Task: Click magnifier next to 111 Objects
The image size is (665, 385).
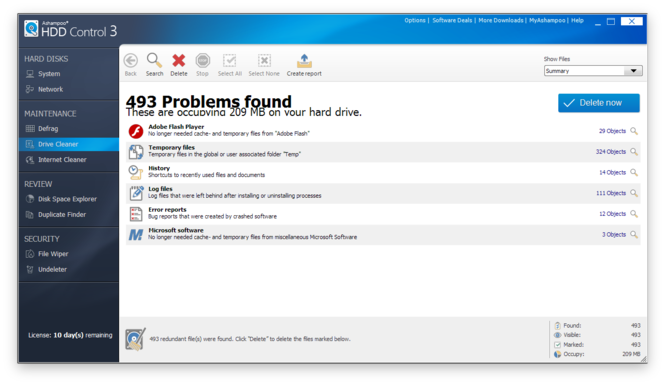Action: click(x=634, y=193)
